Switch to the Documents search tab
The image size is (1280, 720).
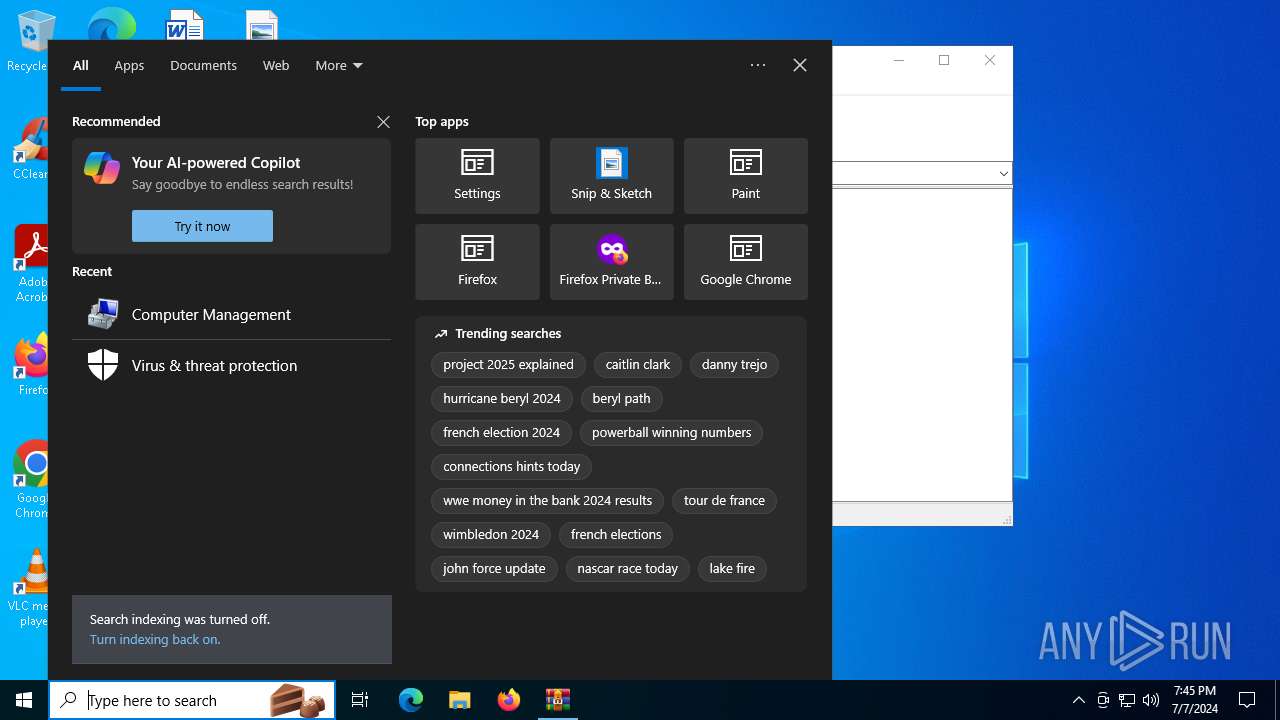203,65
